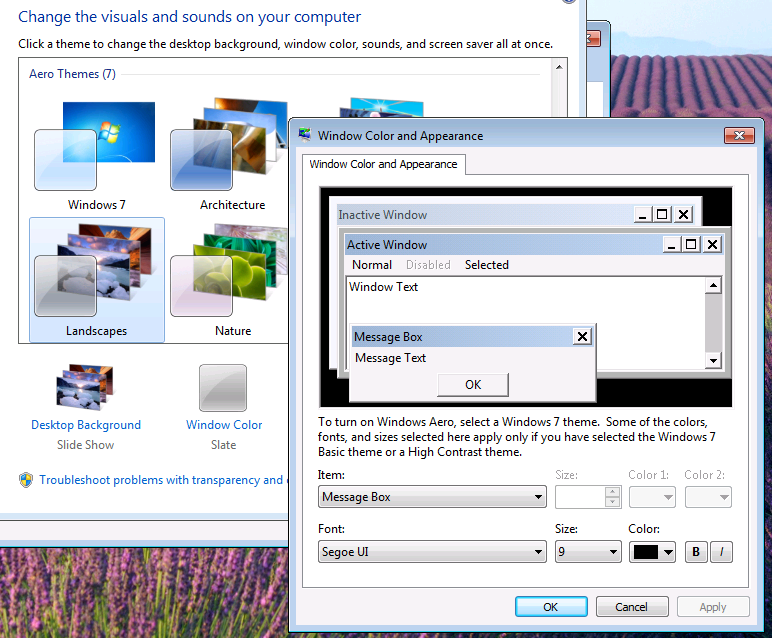The image size is (772, 638).
Task: Click the preview Message Box OK button
Action: [x=473, y=384]
